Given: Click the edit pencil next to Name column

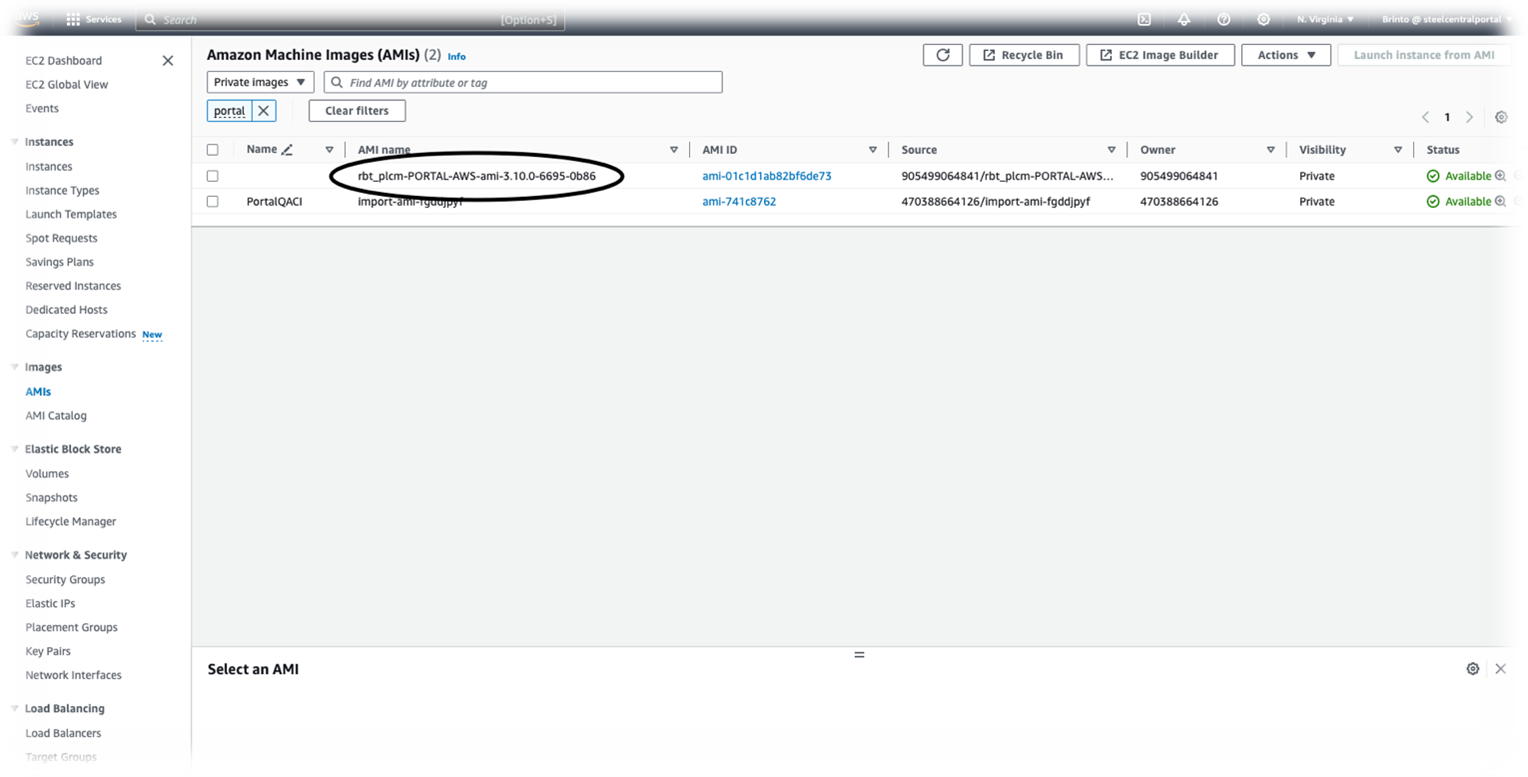Looking at the screenshot, I should point(287,150).
